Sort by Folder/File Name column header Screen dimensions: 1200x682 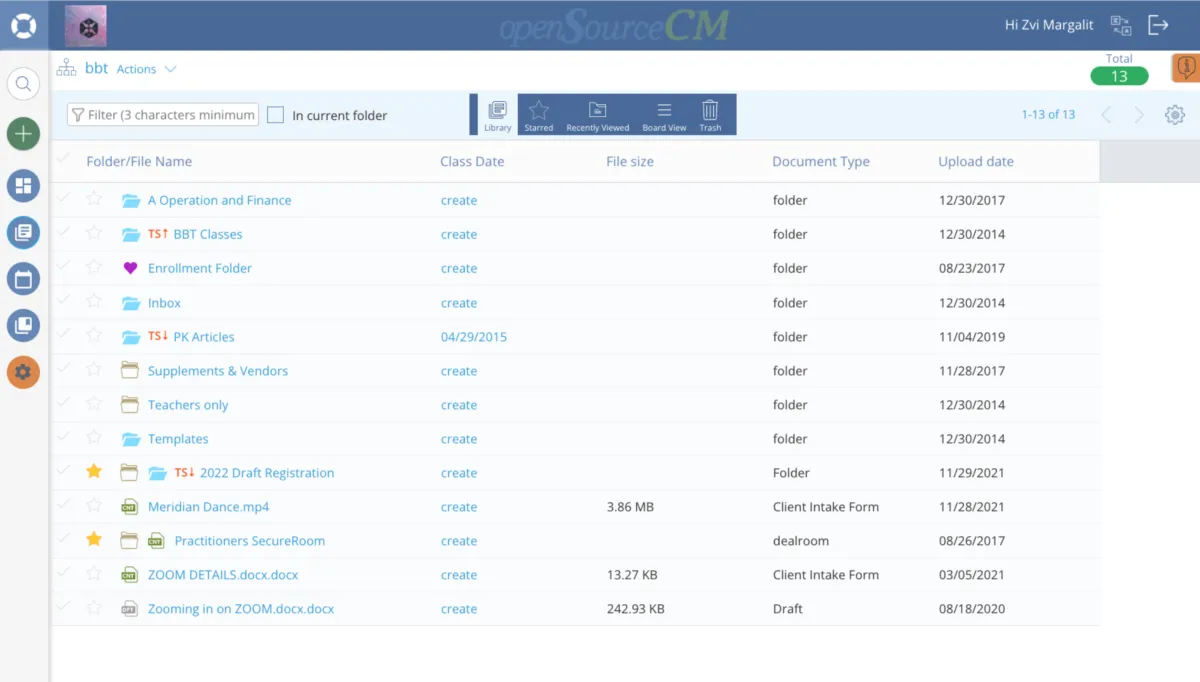point(139,161)
